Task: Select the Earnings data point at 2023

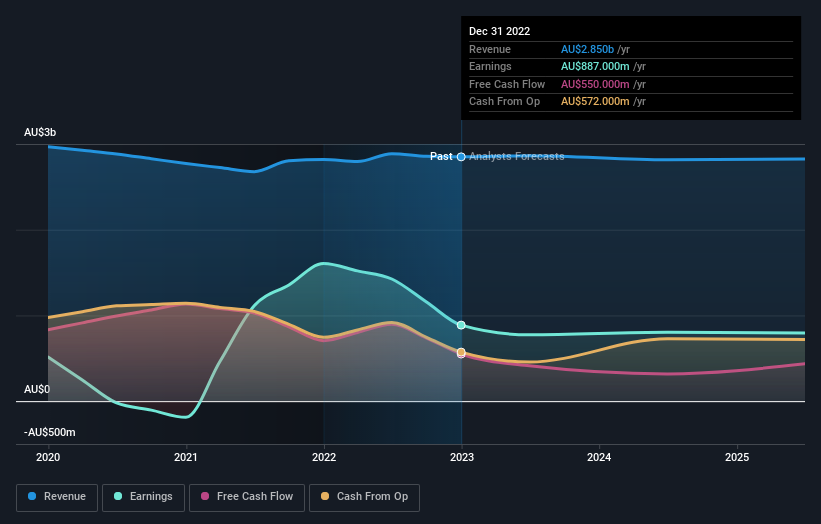Action: pyautogui.click(x=461, y=325)
